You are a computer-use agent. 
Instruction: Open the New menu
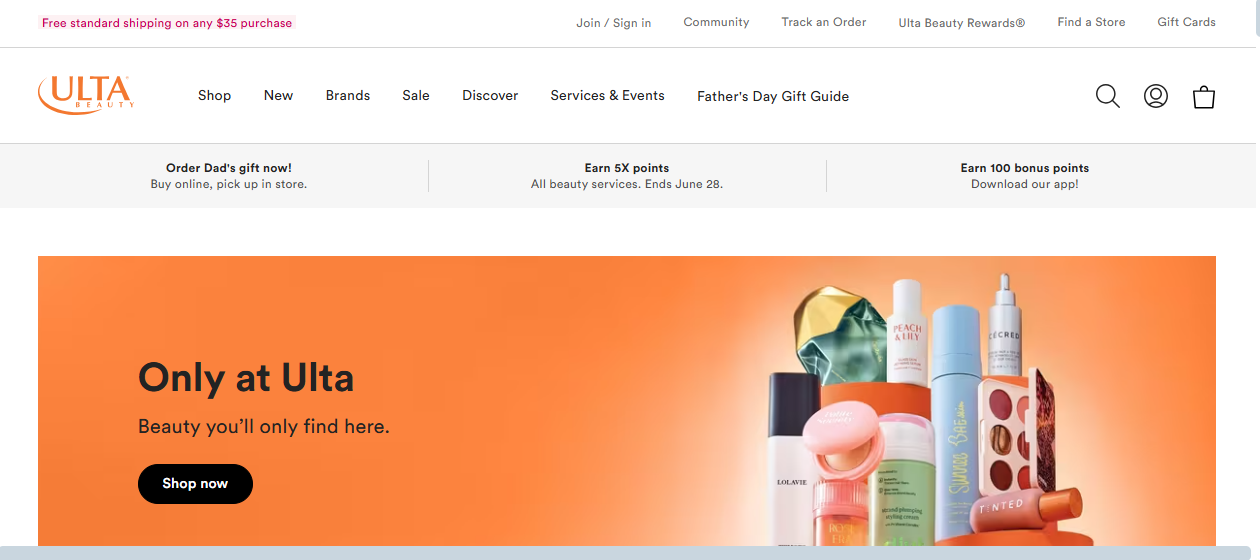click(x=278, y=96)
